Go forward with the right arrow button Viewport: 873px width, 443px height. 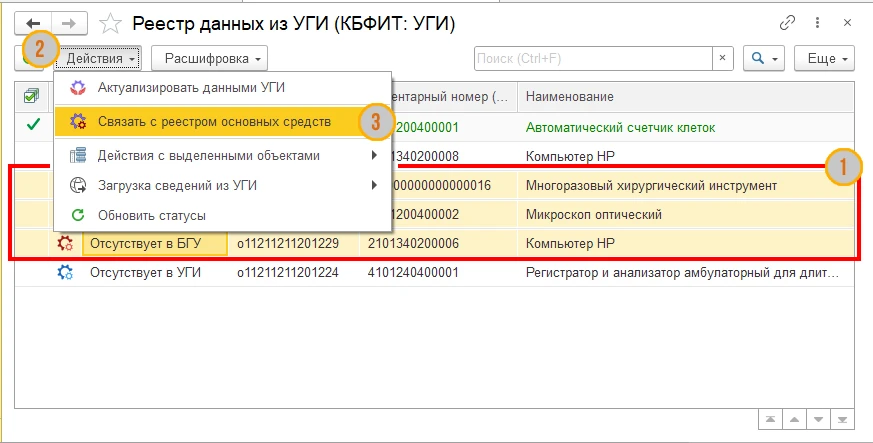(70, 23)
